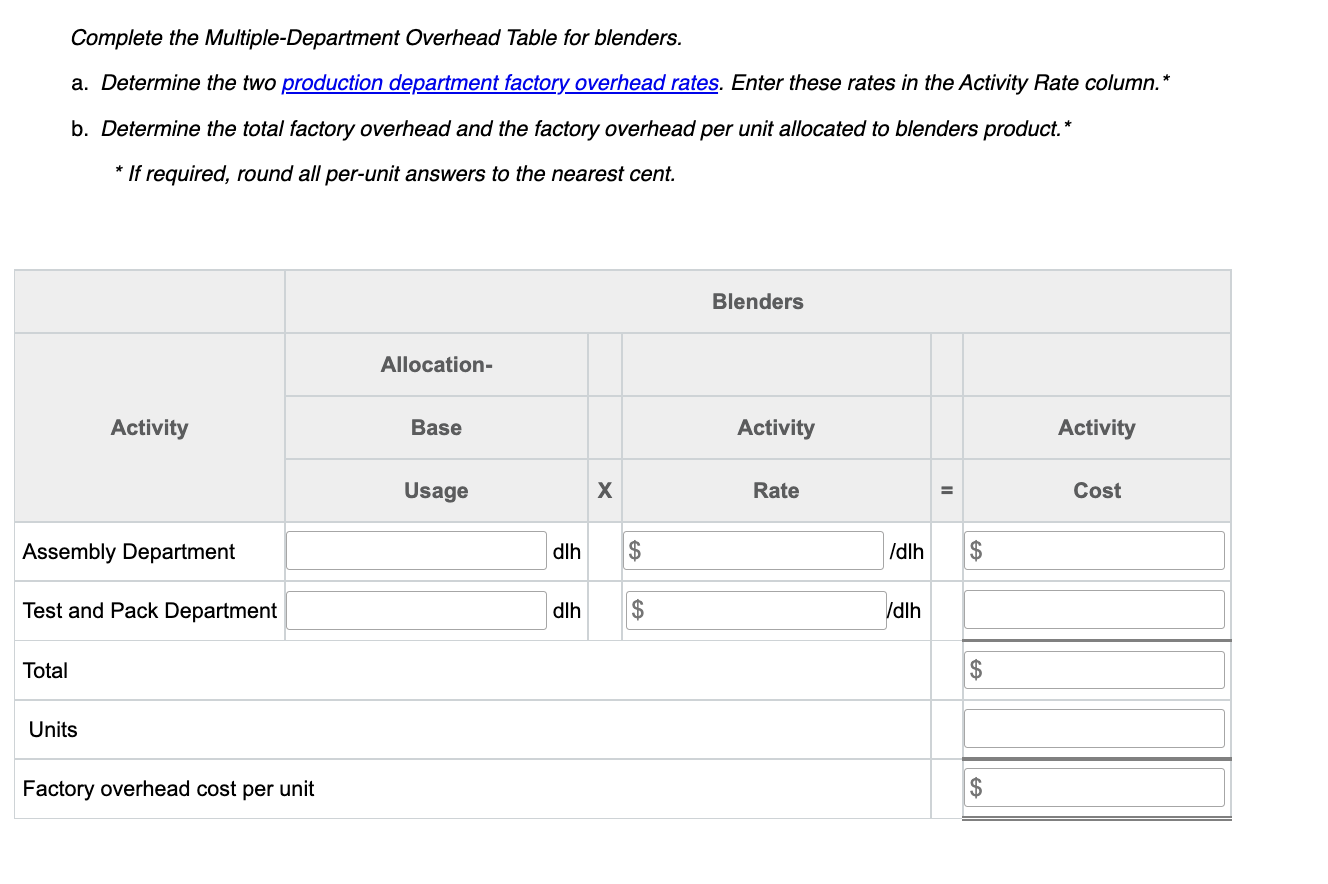Image resolution: width=1328 pixels, height=884 pixels.
Task: Click the Assembly Department row label
Action: pos(128,551)
